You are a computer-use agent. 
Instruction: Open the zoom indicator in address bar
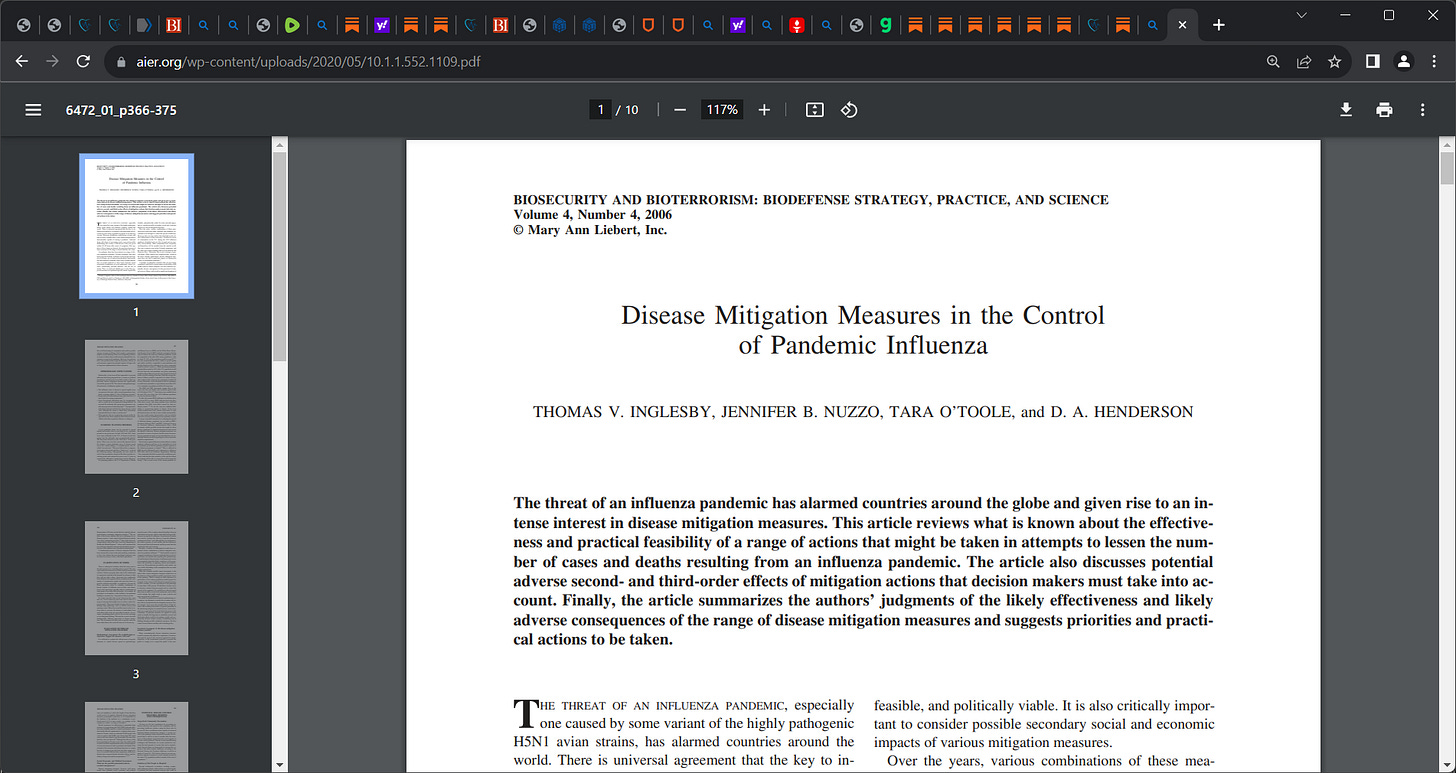(x=1273, y=61)
